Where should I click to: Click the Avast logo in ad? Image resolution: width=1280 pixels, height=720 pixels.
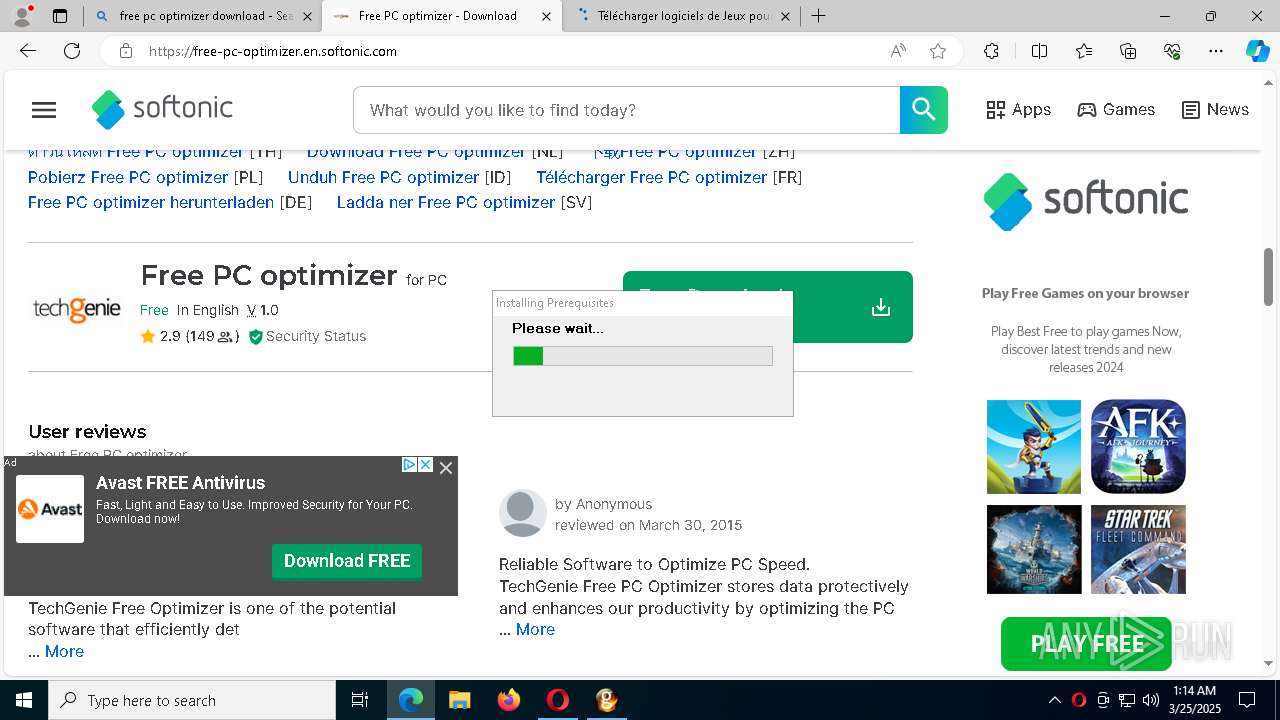[x=50, y=509]
